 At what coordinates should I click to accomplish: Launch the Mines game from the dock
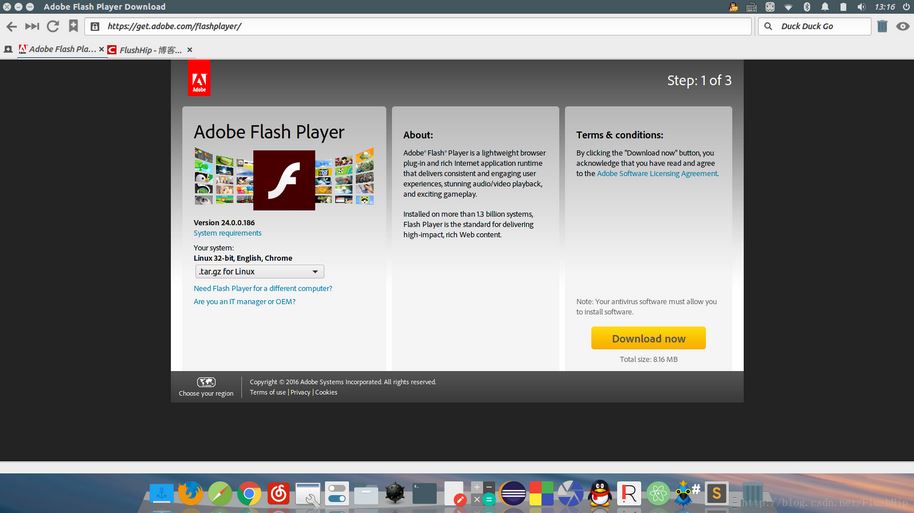395,493
